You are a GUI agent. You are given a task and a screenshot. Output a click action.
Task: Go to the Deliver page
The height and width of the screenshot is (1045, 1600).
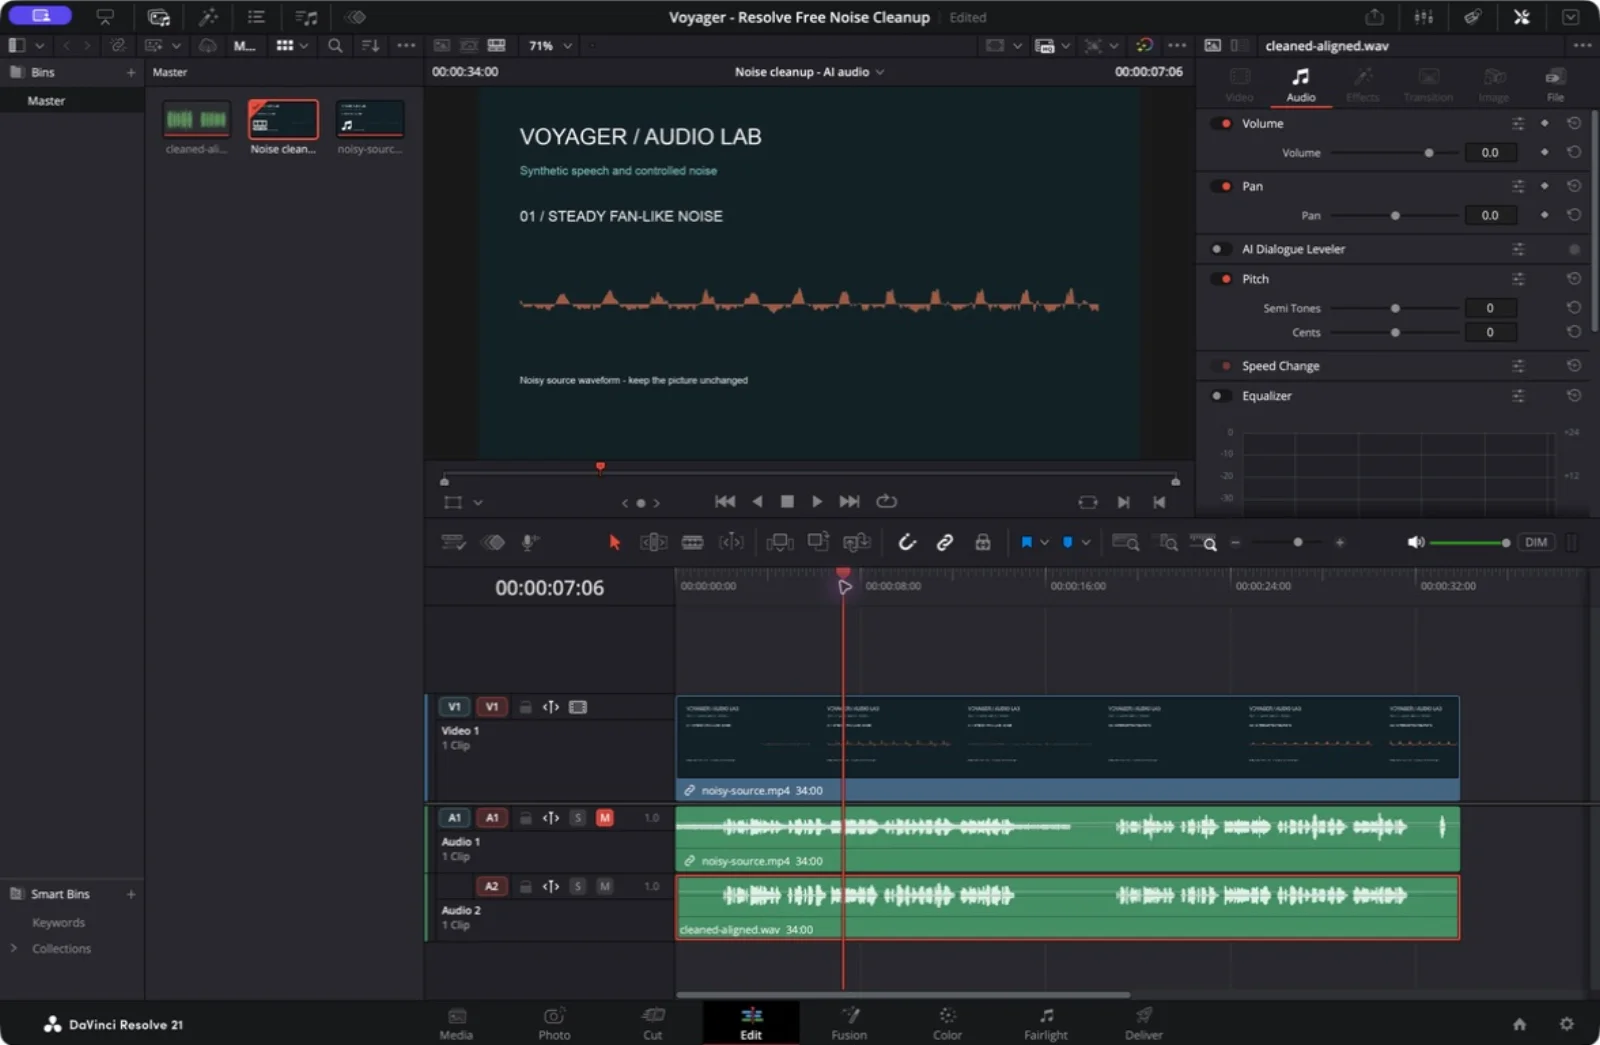point(1144,1023)
